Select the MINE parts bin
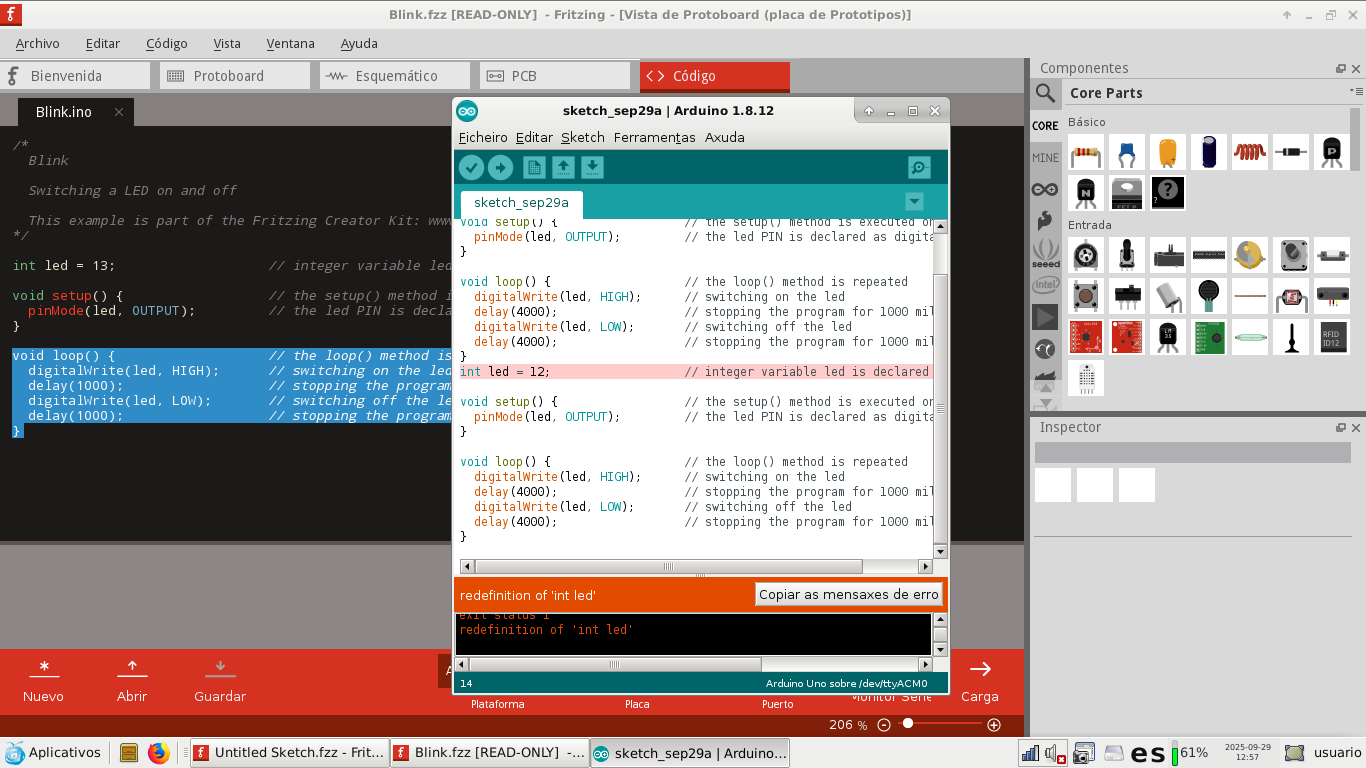1366x768 pixels. coord(1045,158)
